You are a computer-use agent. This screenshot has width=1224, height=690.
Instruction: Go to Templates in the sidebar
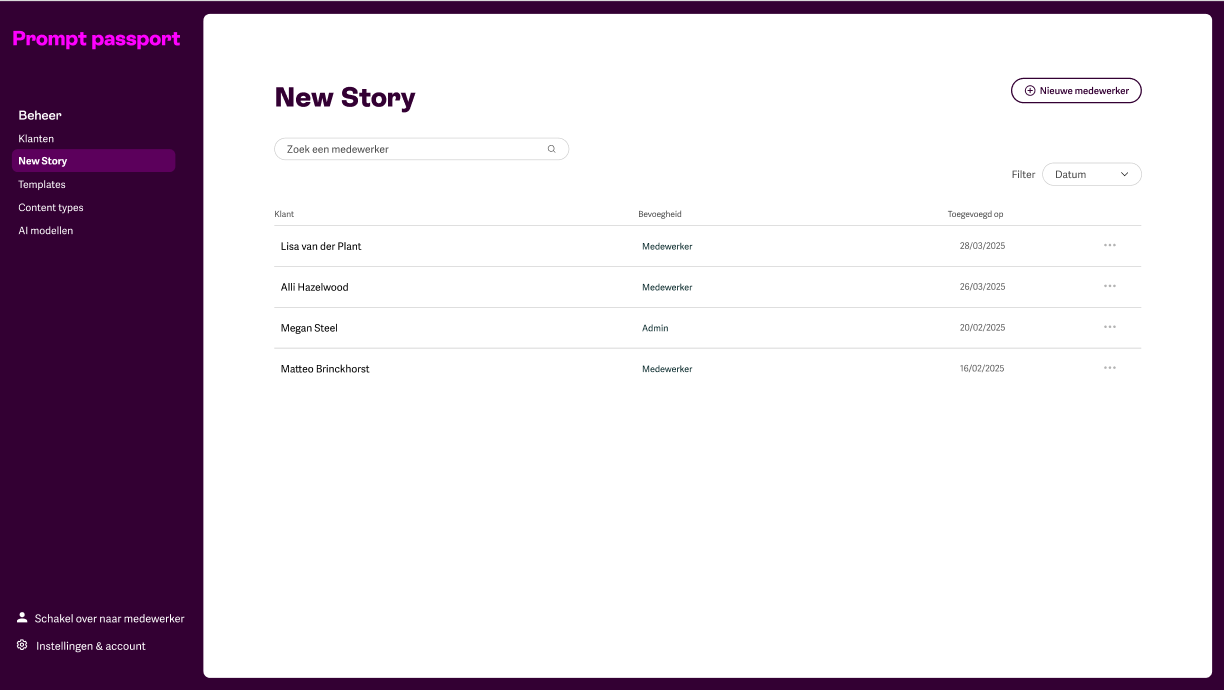point(42,184)
